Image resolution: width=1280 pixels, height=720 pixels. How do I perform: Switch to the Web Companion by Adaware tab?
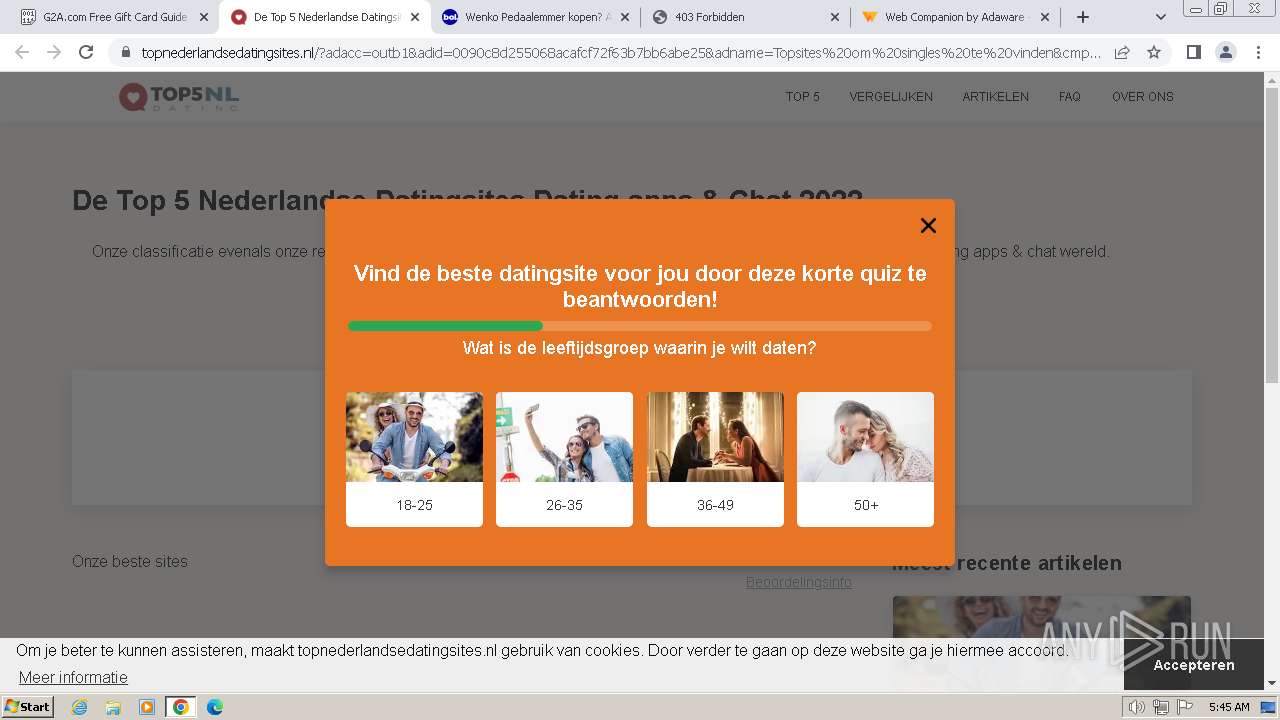tap(955, 17)
